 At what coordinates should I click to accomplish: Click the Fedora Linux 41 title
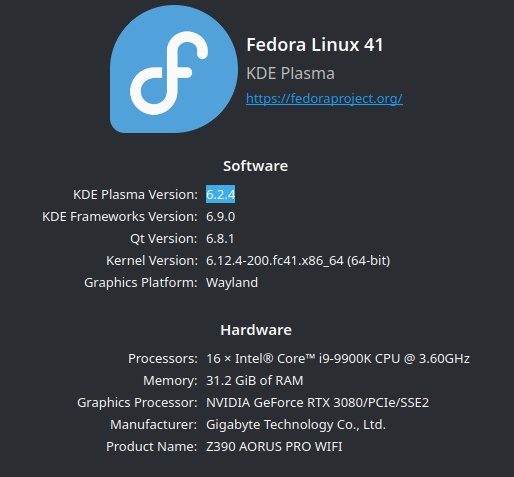coord(315,45)
